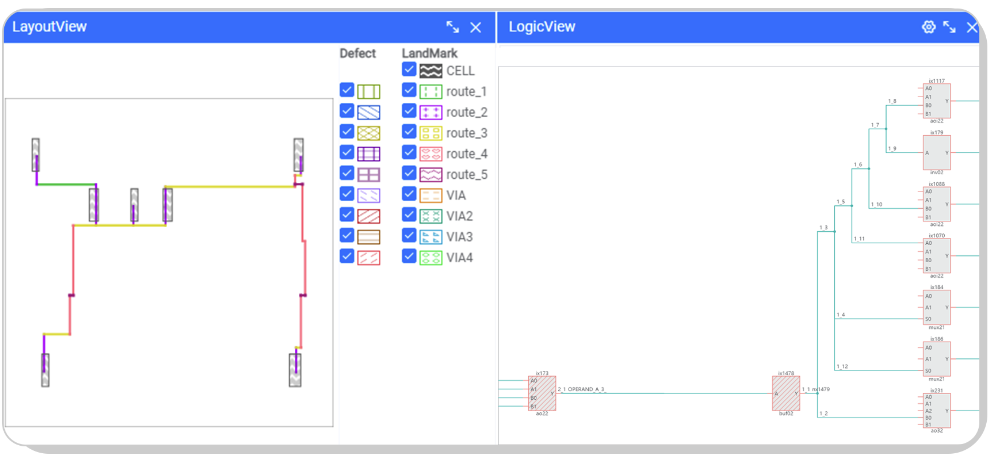Screen dimensions: 991x460
Task: Select the hatched ix1478 buffer cell
Action: point(786,392)
